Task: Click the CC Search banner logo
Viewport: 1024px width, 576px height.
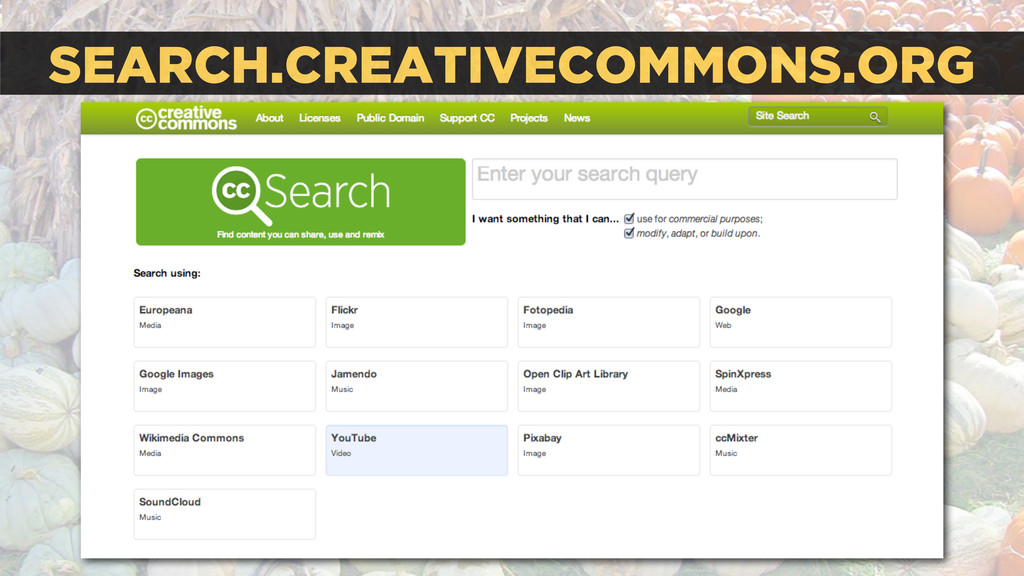Action: (x=300, y=202)
